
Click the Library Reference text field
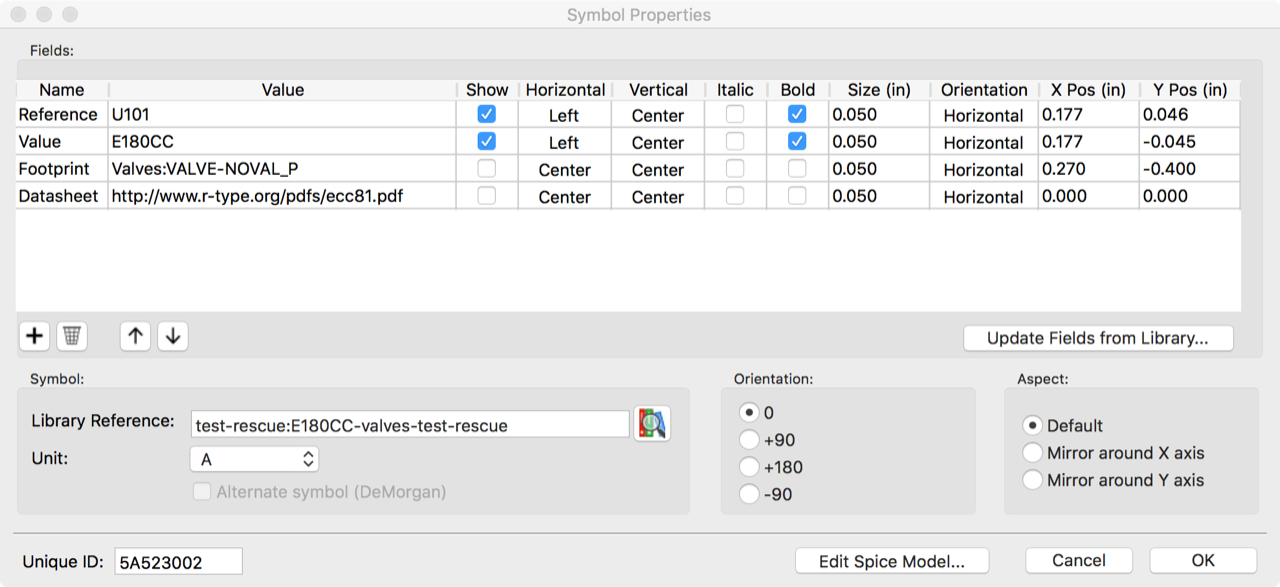(410, 425)
